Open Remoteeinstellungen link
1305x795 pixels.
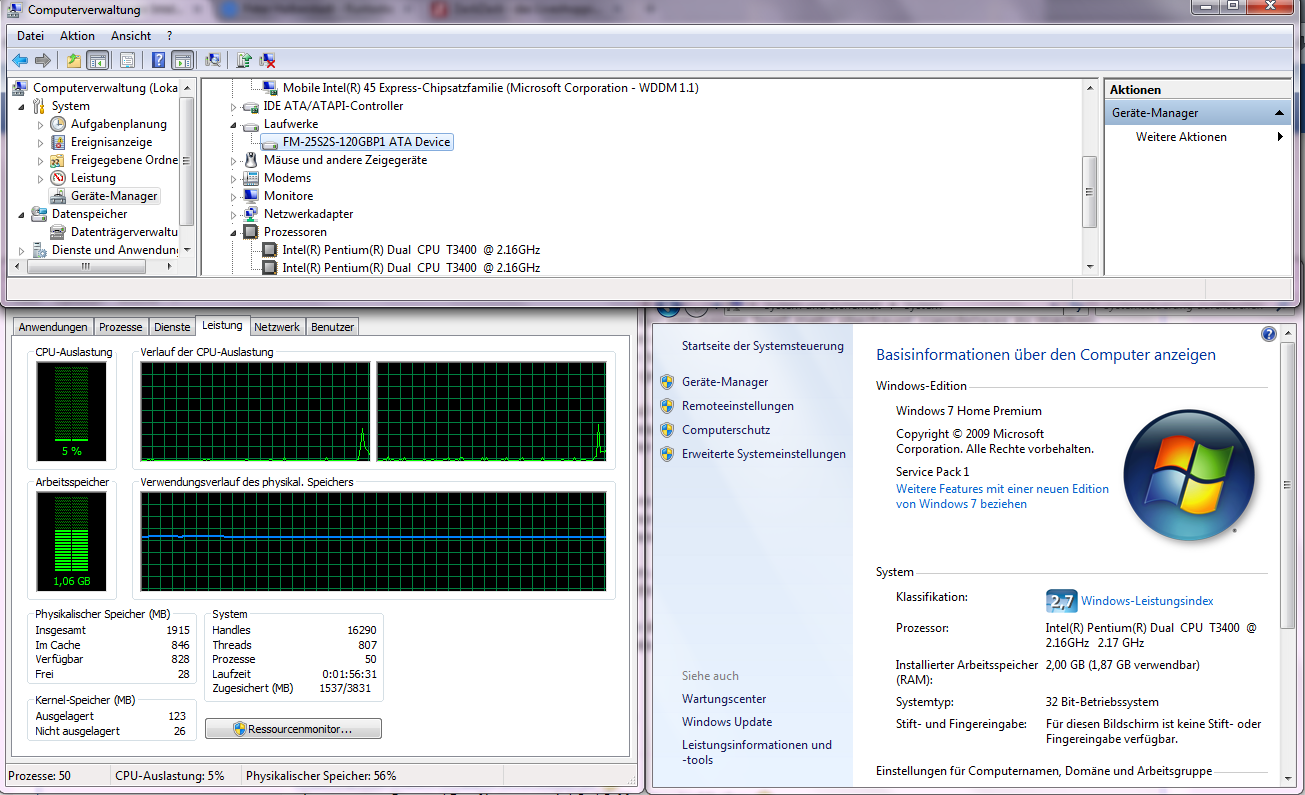point(738,406)
